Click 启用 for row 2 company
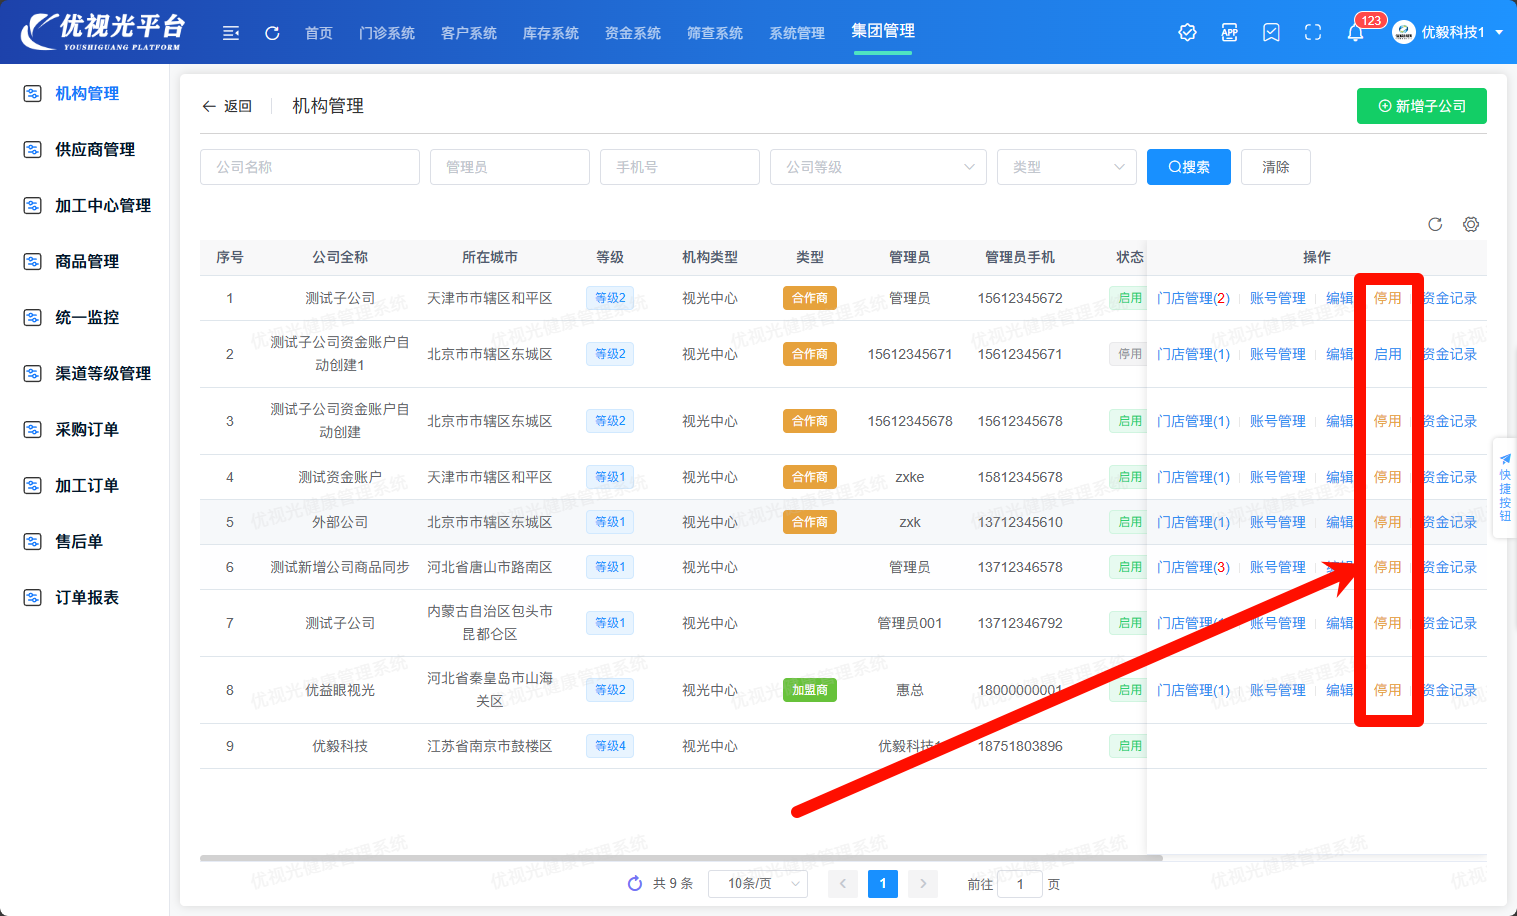The height and width of the screenshot is (916, 1517). pyautogui.click(x=1388, y=354)
